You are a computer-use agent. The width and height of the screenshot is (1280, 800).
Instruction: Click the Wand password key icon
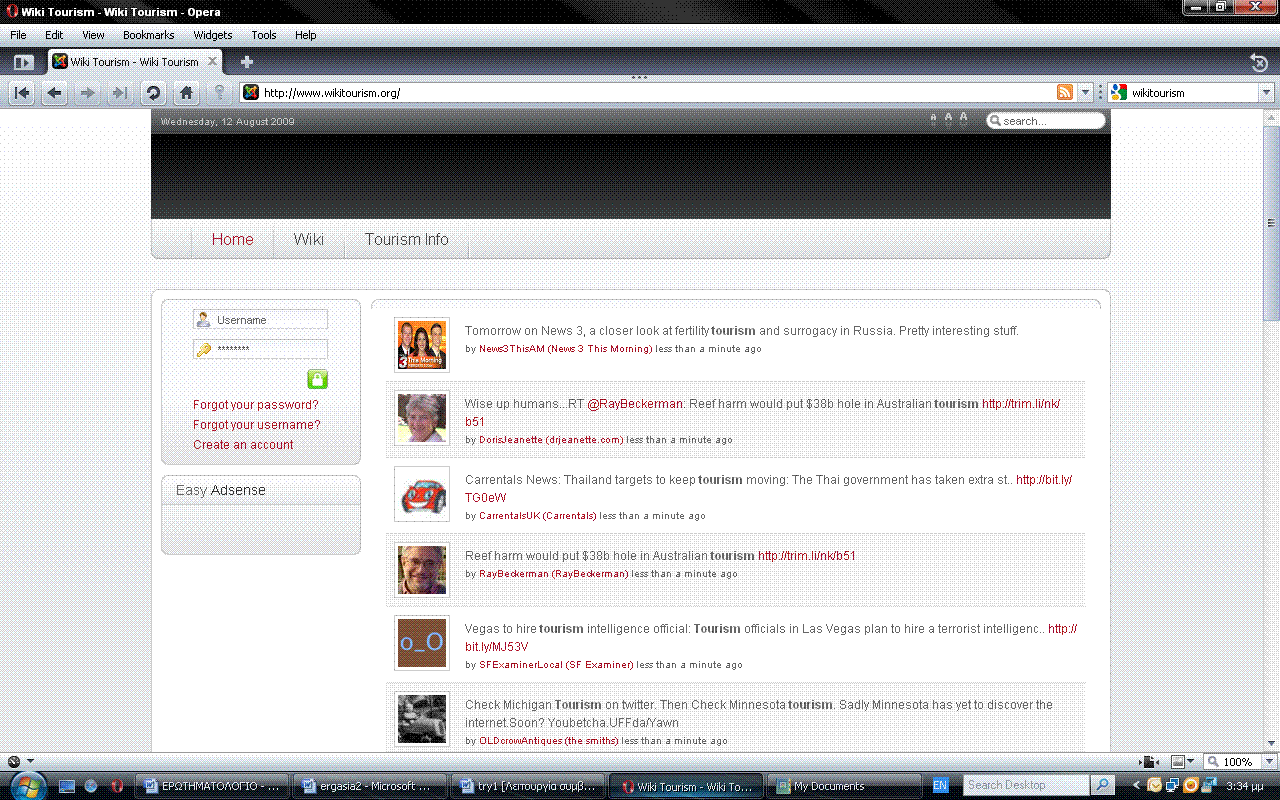pos(219,93)
